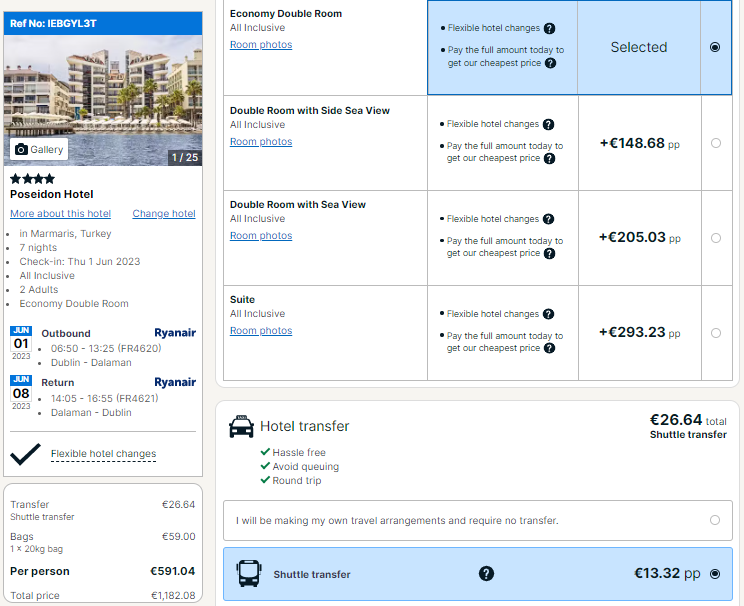Open Room photos for Economy Double Room
The height and width of the screenshot is (606, 744).
(261, 45)
